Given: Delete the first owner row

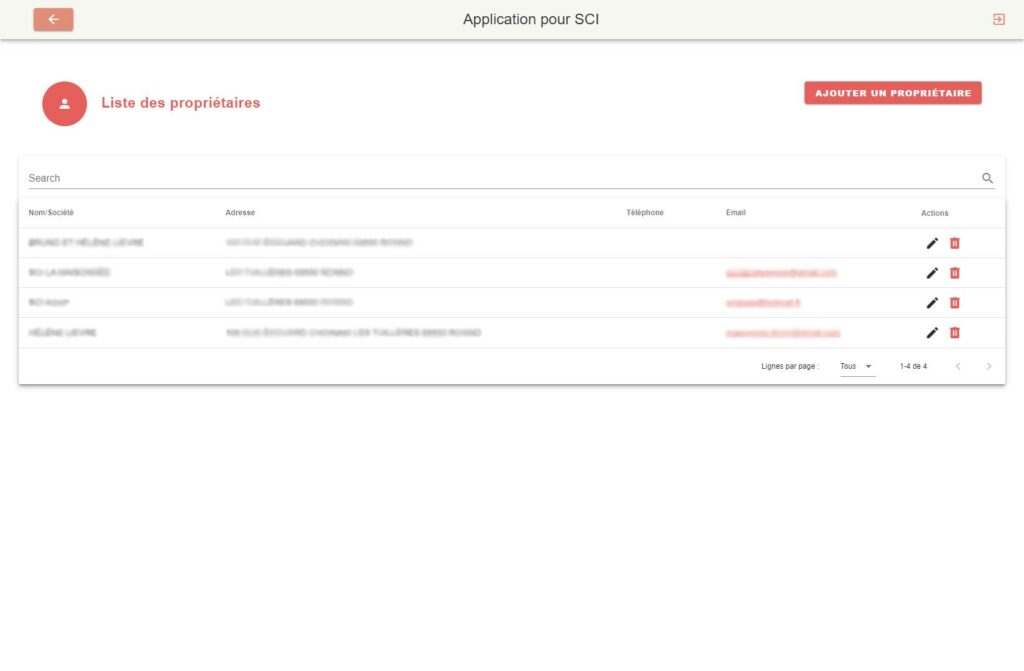Looking at the screenshot, I should pos(954,243).
